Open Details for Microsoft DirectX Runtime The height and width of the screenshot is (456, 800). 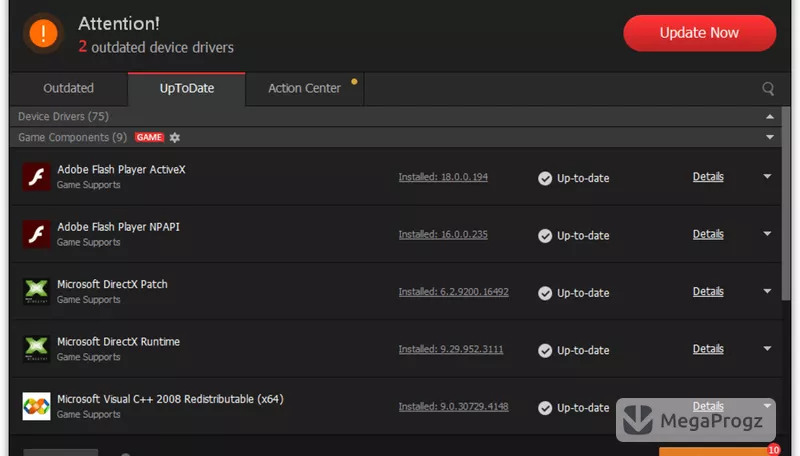708,348
